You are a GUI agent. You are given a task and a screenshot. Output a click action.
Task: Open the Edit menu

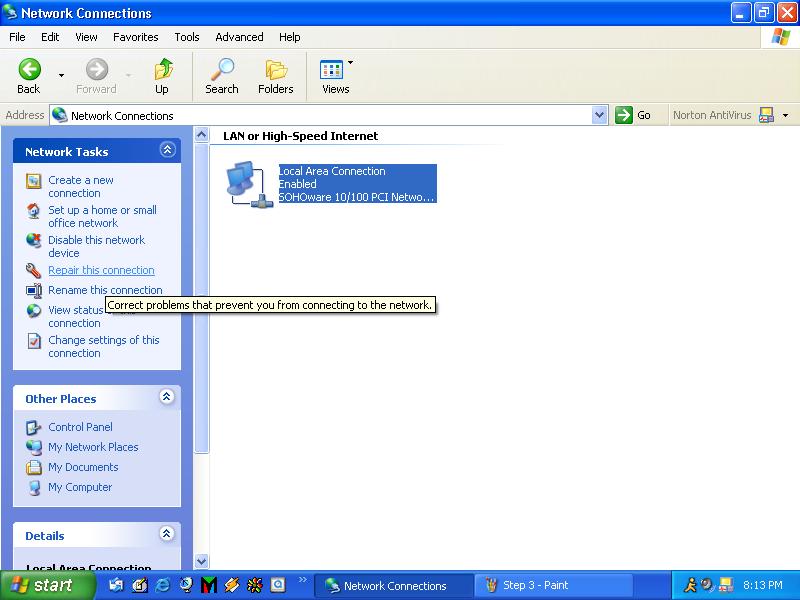(x=50, y=37)
